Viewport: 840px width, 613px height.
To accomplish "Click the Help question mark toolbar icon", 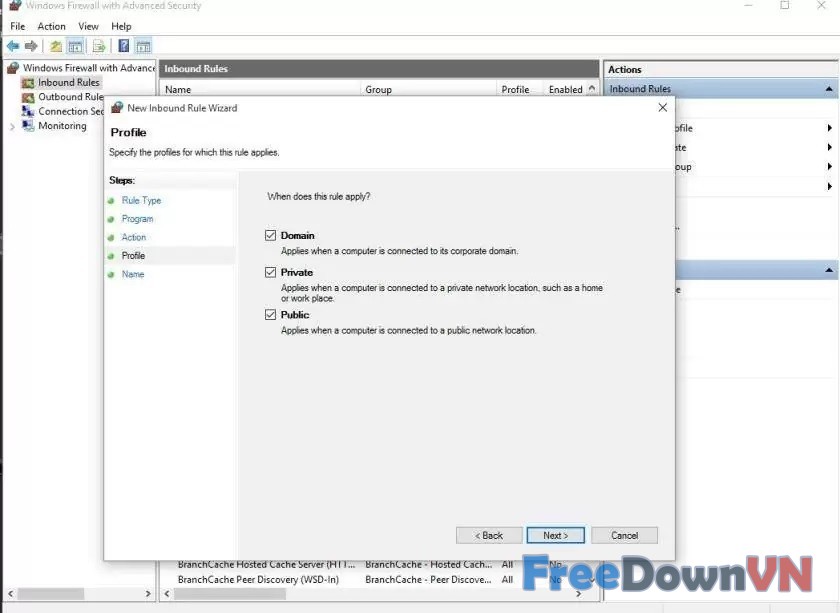I will [x=123, y=46].
